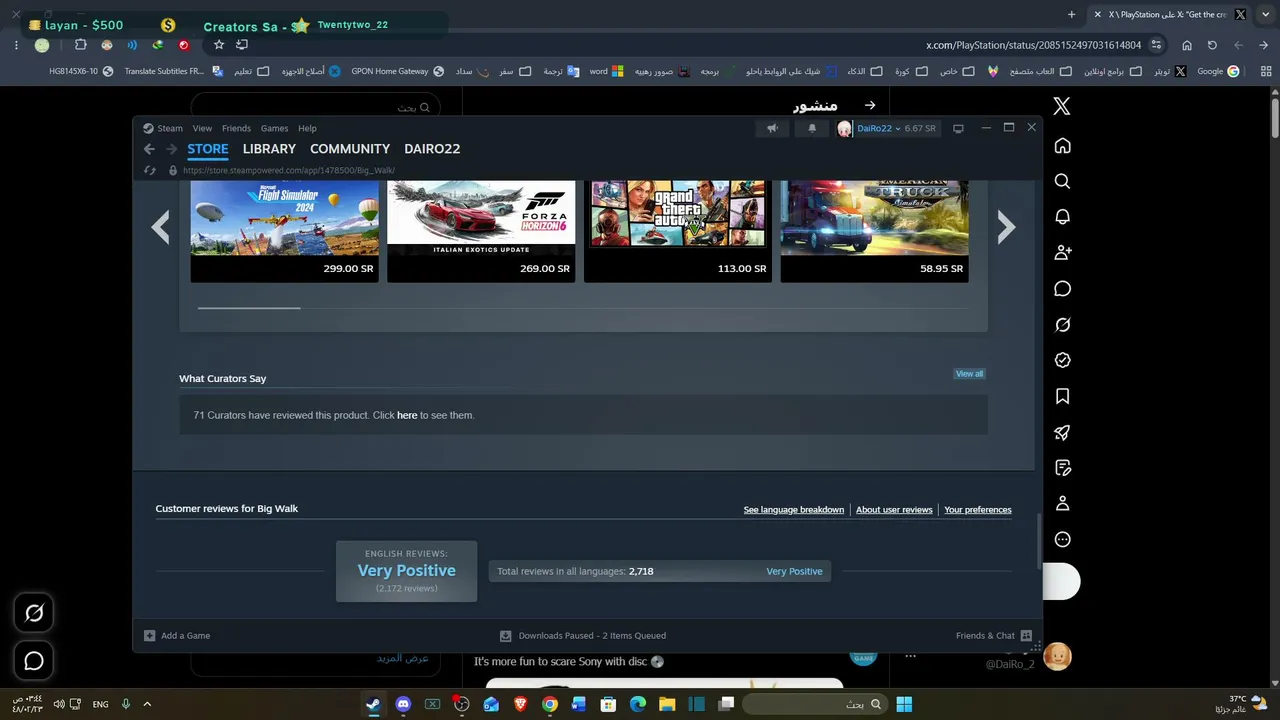Open Google Chrome from the taskbar
The height and width of the screenshot is (720, 1280).
(x=549, y=704)
